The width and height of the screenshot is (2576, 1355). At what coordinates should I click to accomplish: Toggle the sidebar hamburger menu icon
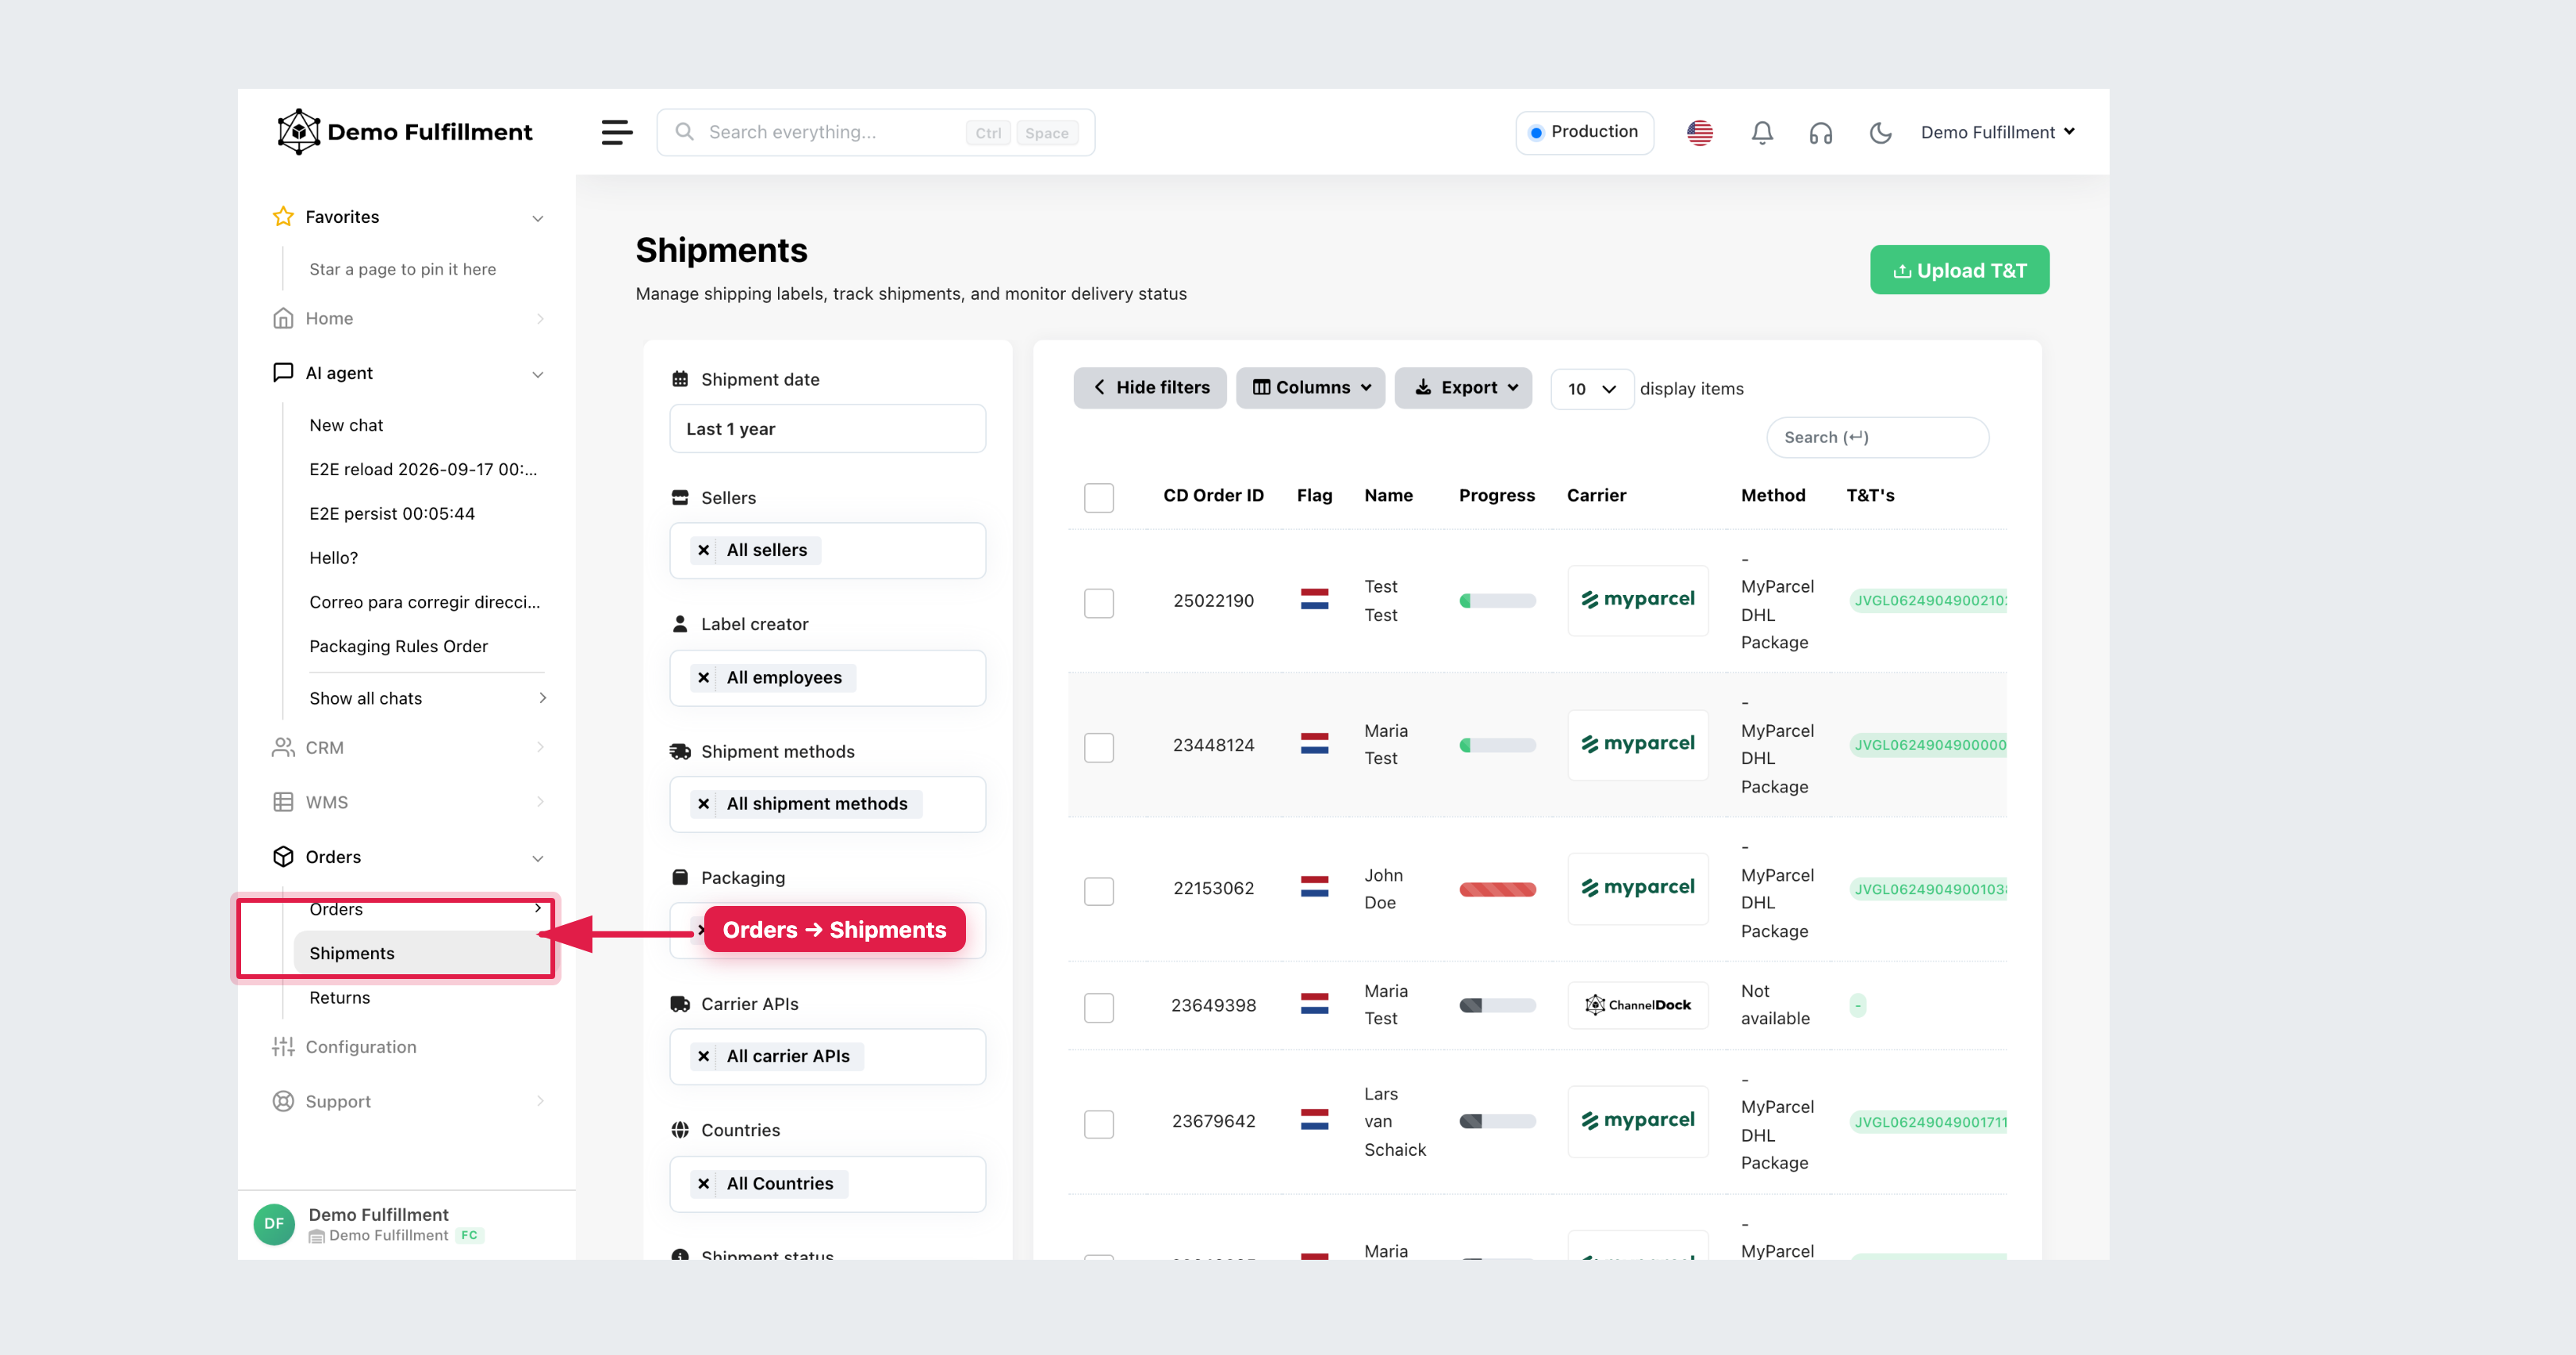(617, 132)
